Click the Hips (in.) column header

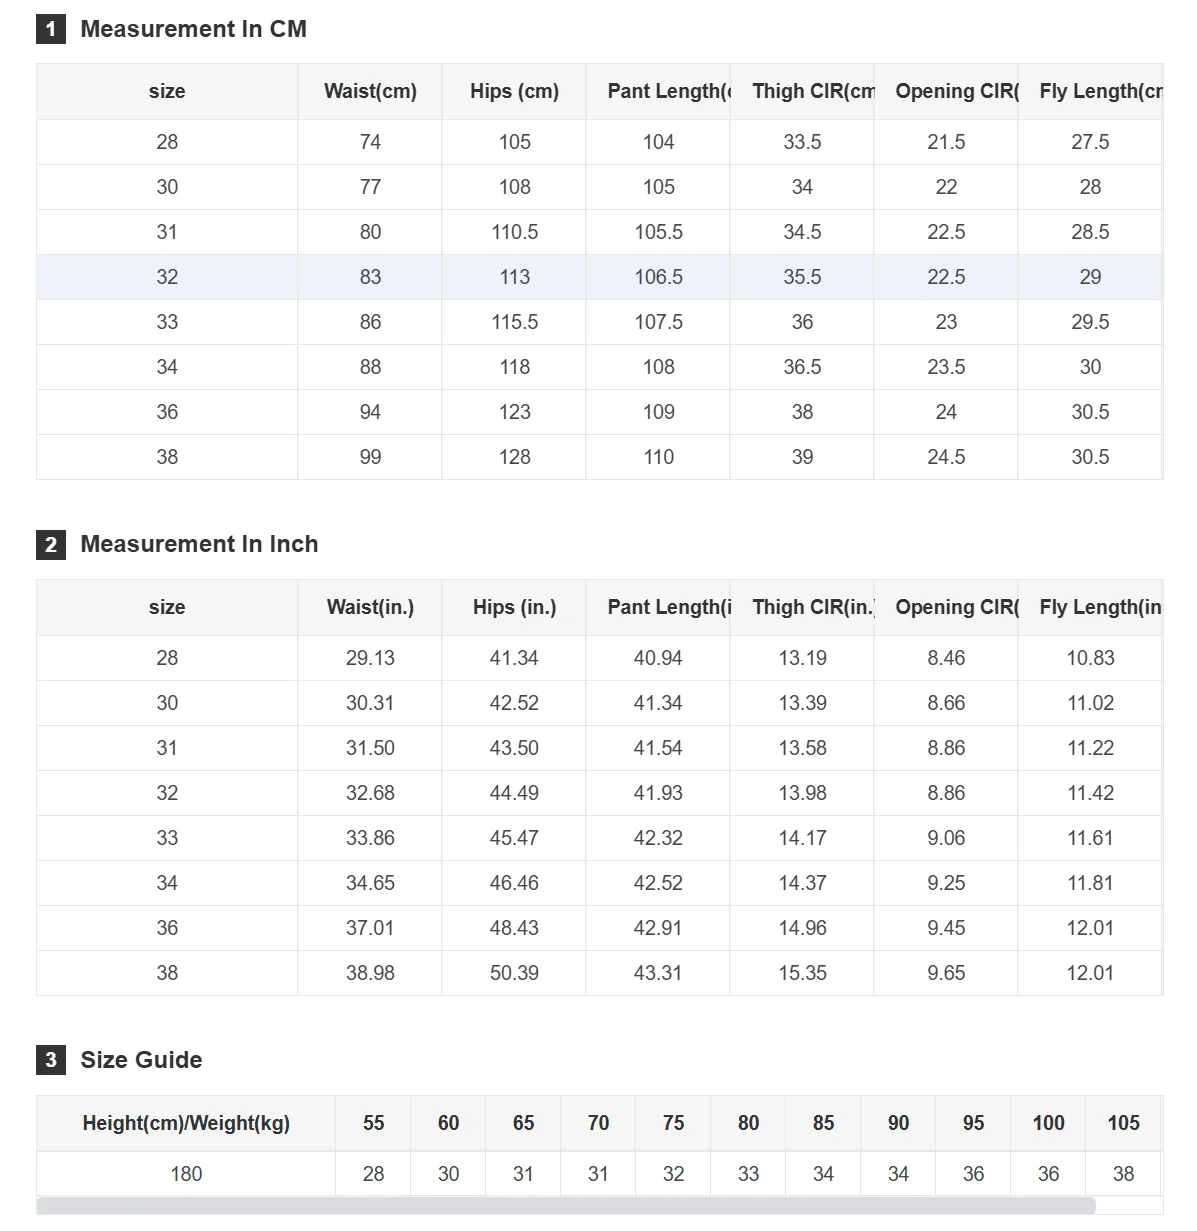[514, 607]
